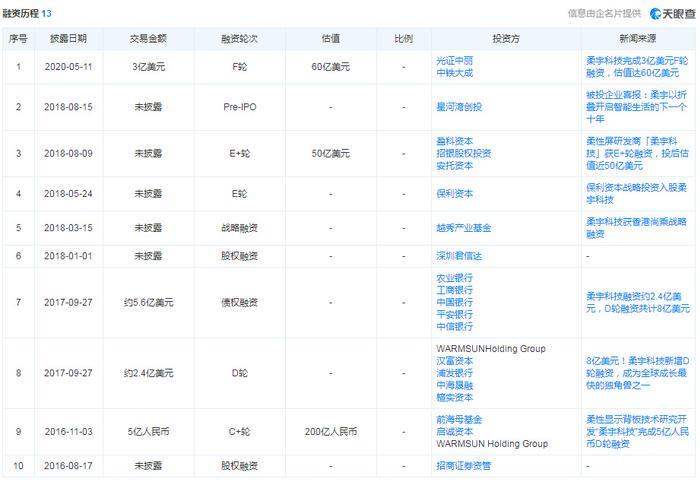Screen dimensions: 700x482
Task: Open investor link 汉富资本
Action: 454,361
